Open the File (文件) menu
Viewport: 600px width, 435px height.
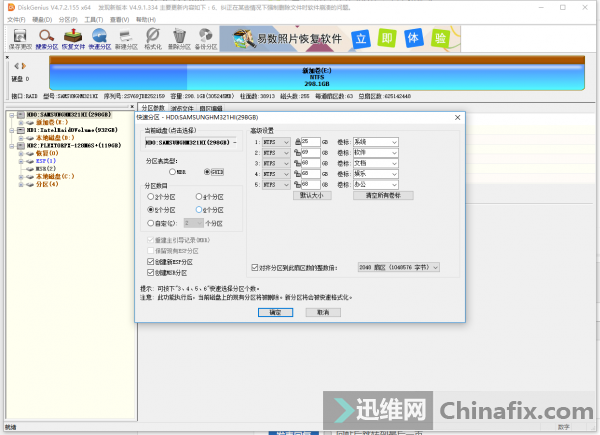[16, 20]
